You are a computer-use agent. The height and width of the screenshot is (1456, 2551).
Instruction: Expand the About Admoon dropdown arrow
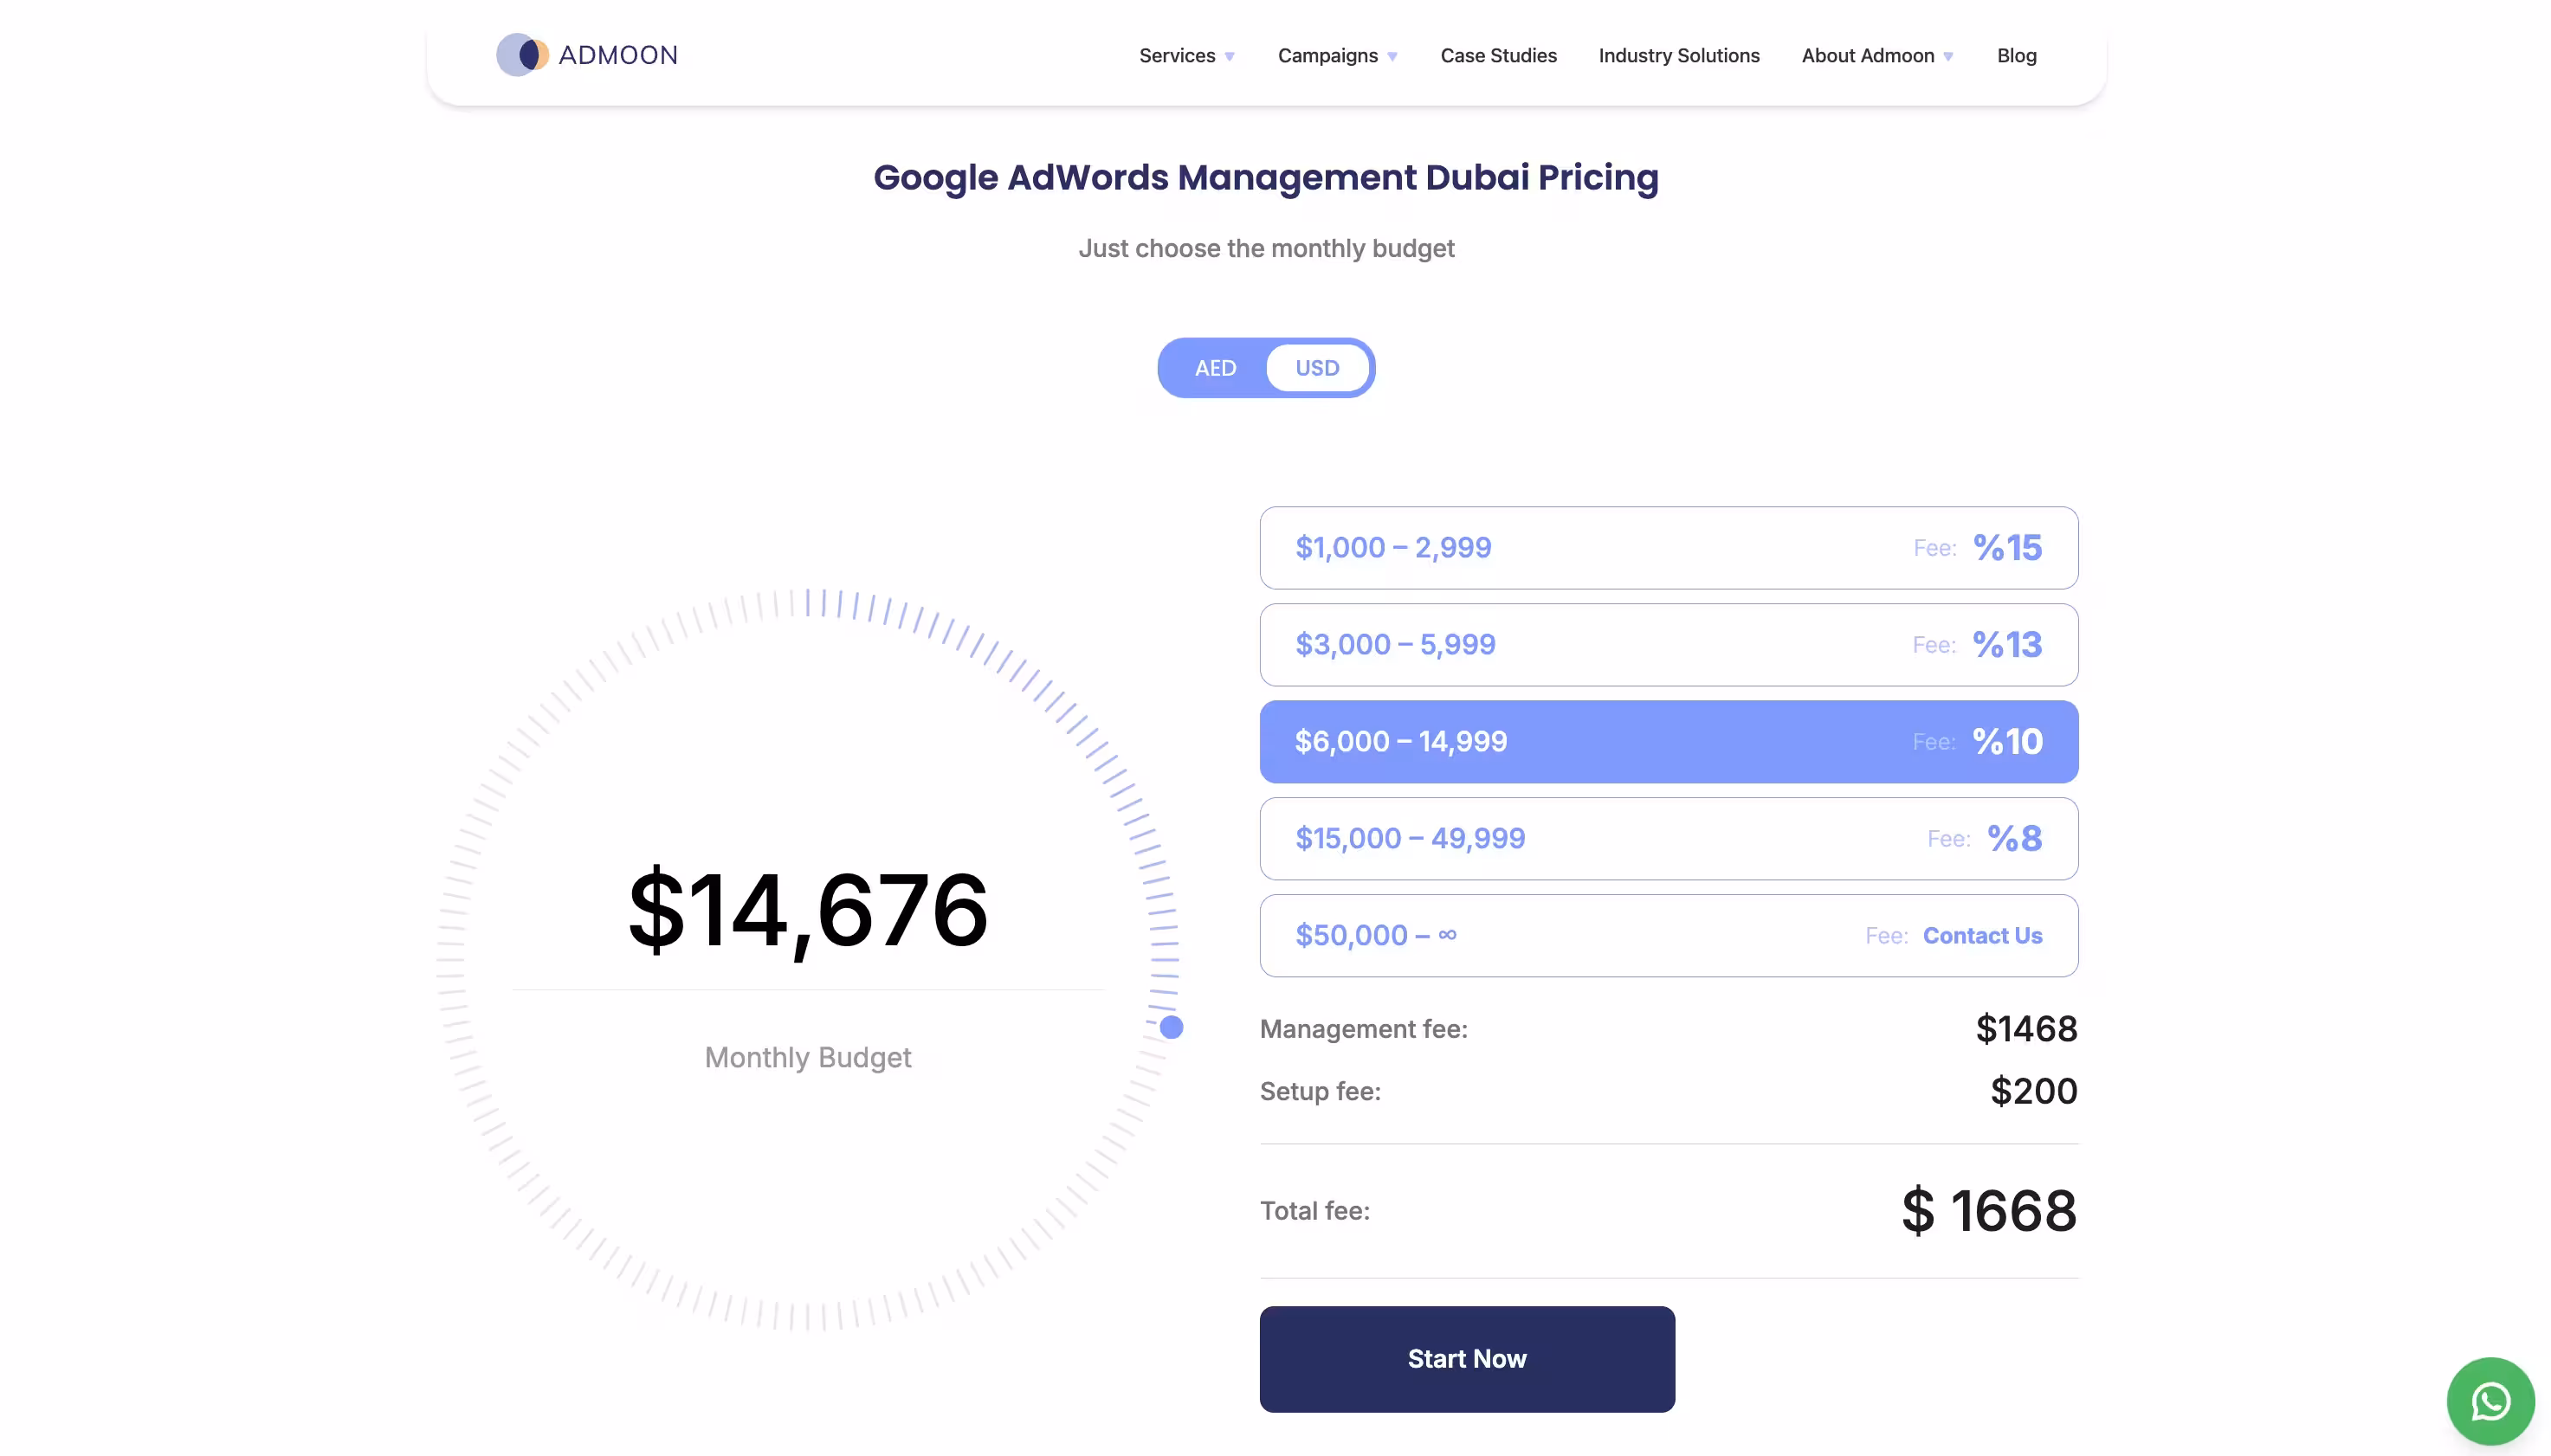pyautogui.click(x=1948, y=57)
